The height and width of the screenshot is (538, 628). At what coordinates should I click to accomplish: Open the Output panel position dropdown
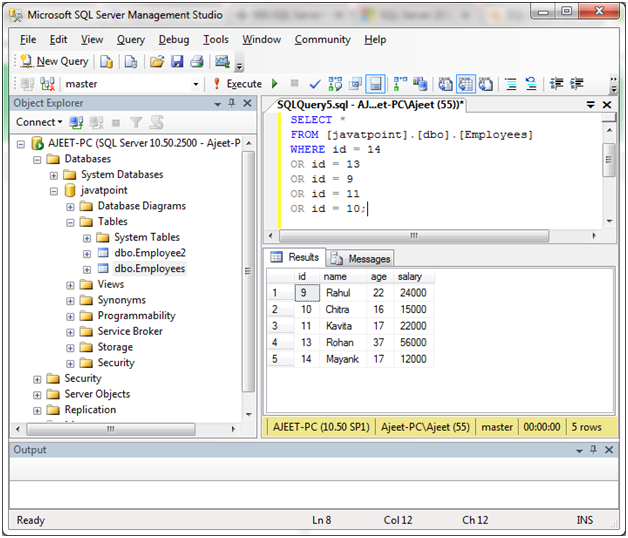point(579,451)
